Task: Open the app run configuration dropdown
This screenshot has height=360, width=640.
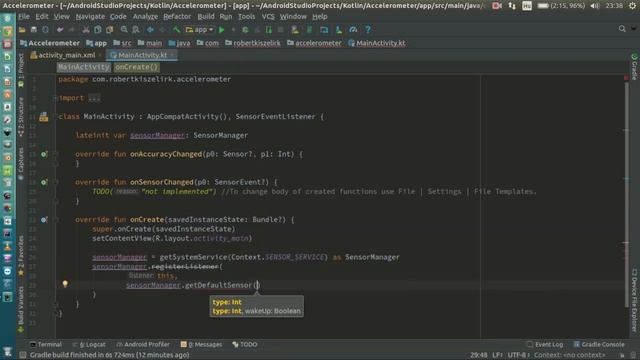Action: click(x=200, y=30)
